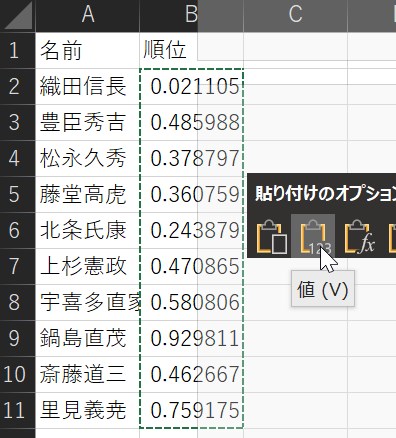The image size is (396, 438).
Task: Select the cell 豊臣秀吉
Action: [x=87, y=122]
